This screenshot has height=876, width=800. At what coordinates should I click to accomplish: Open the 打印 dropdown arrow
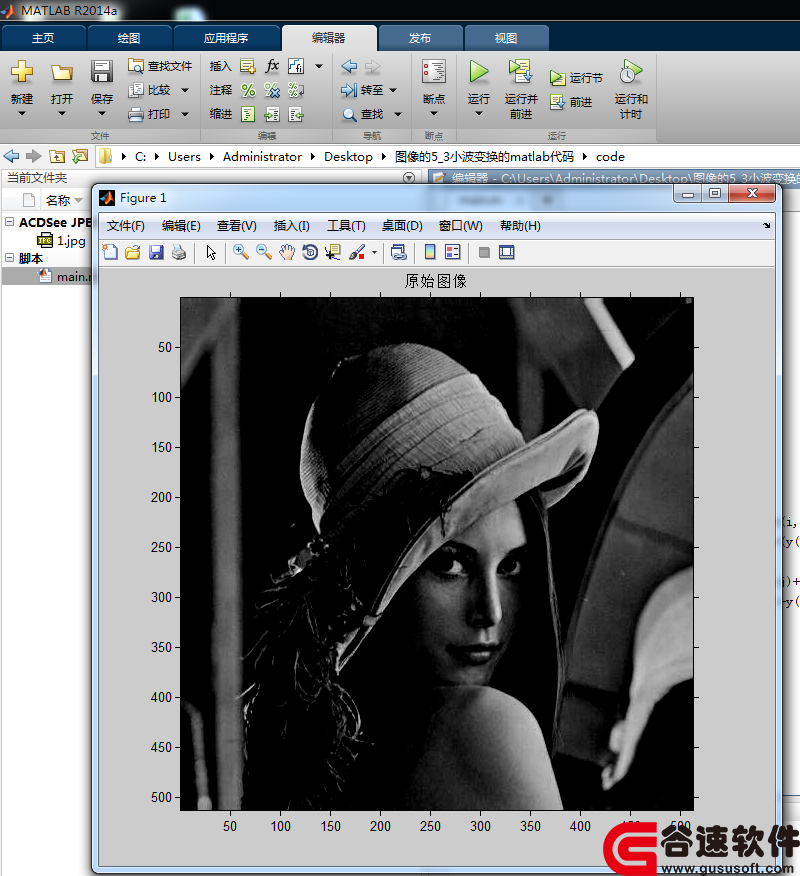point(185,114)
